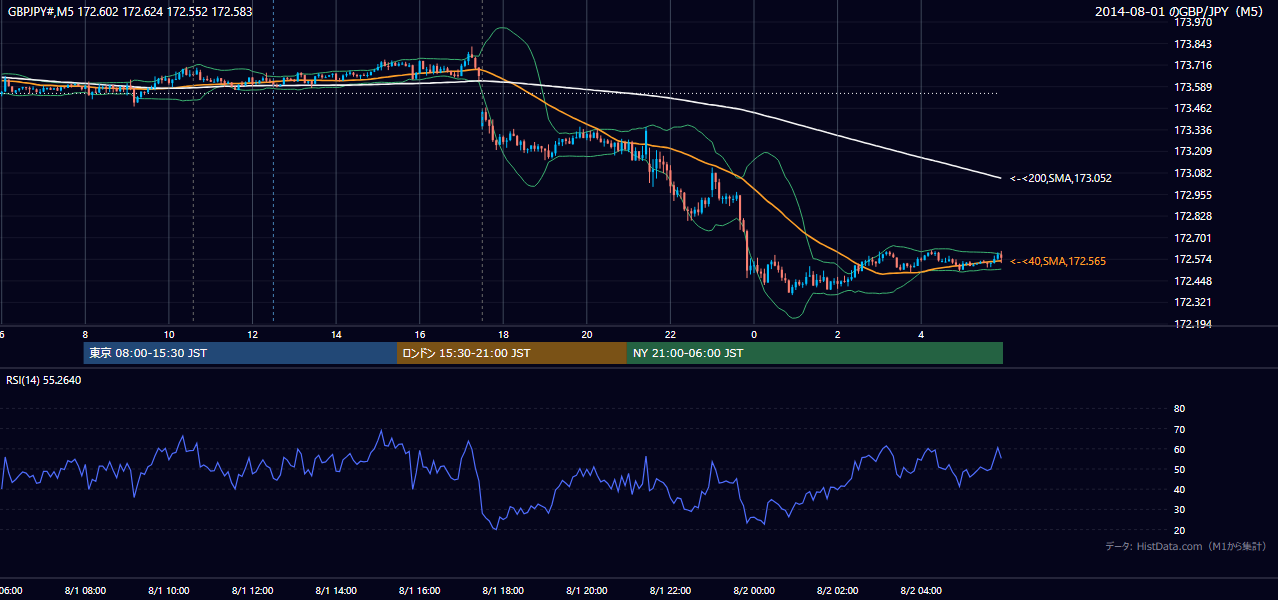Viewport: 1278px width, 600px height.
Task: Click price axis value 173.843
Action: point(1193,44)
